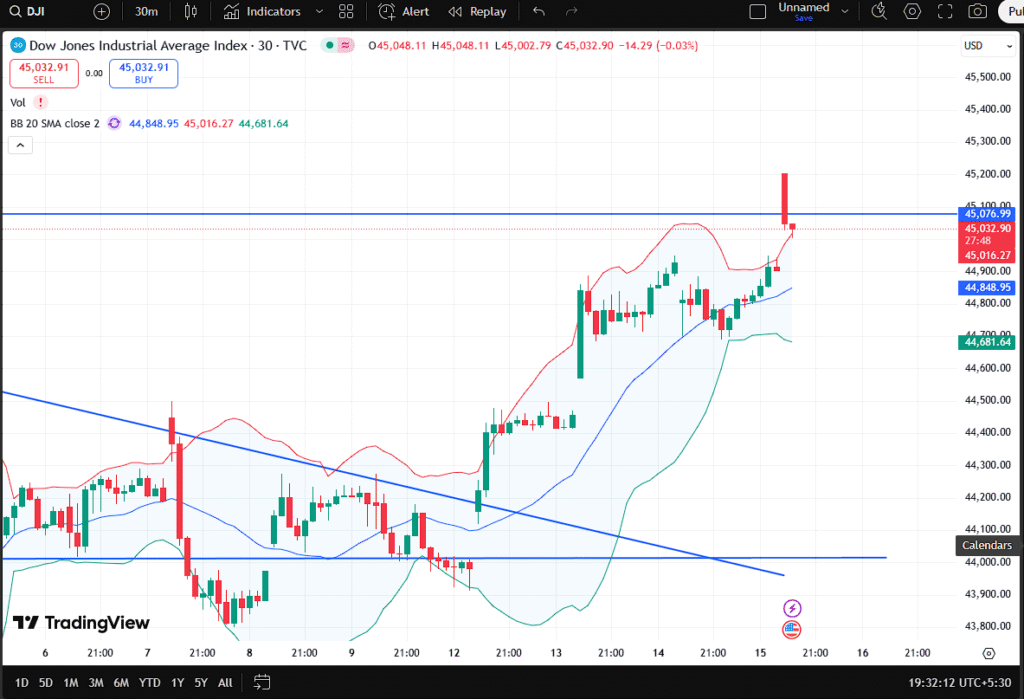The width and height of the screenshot is (1024, 699).
Task: Open quick search in the top toolbar
Action: (x=879, y=12)
